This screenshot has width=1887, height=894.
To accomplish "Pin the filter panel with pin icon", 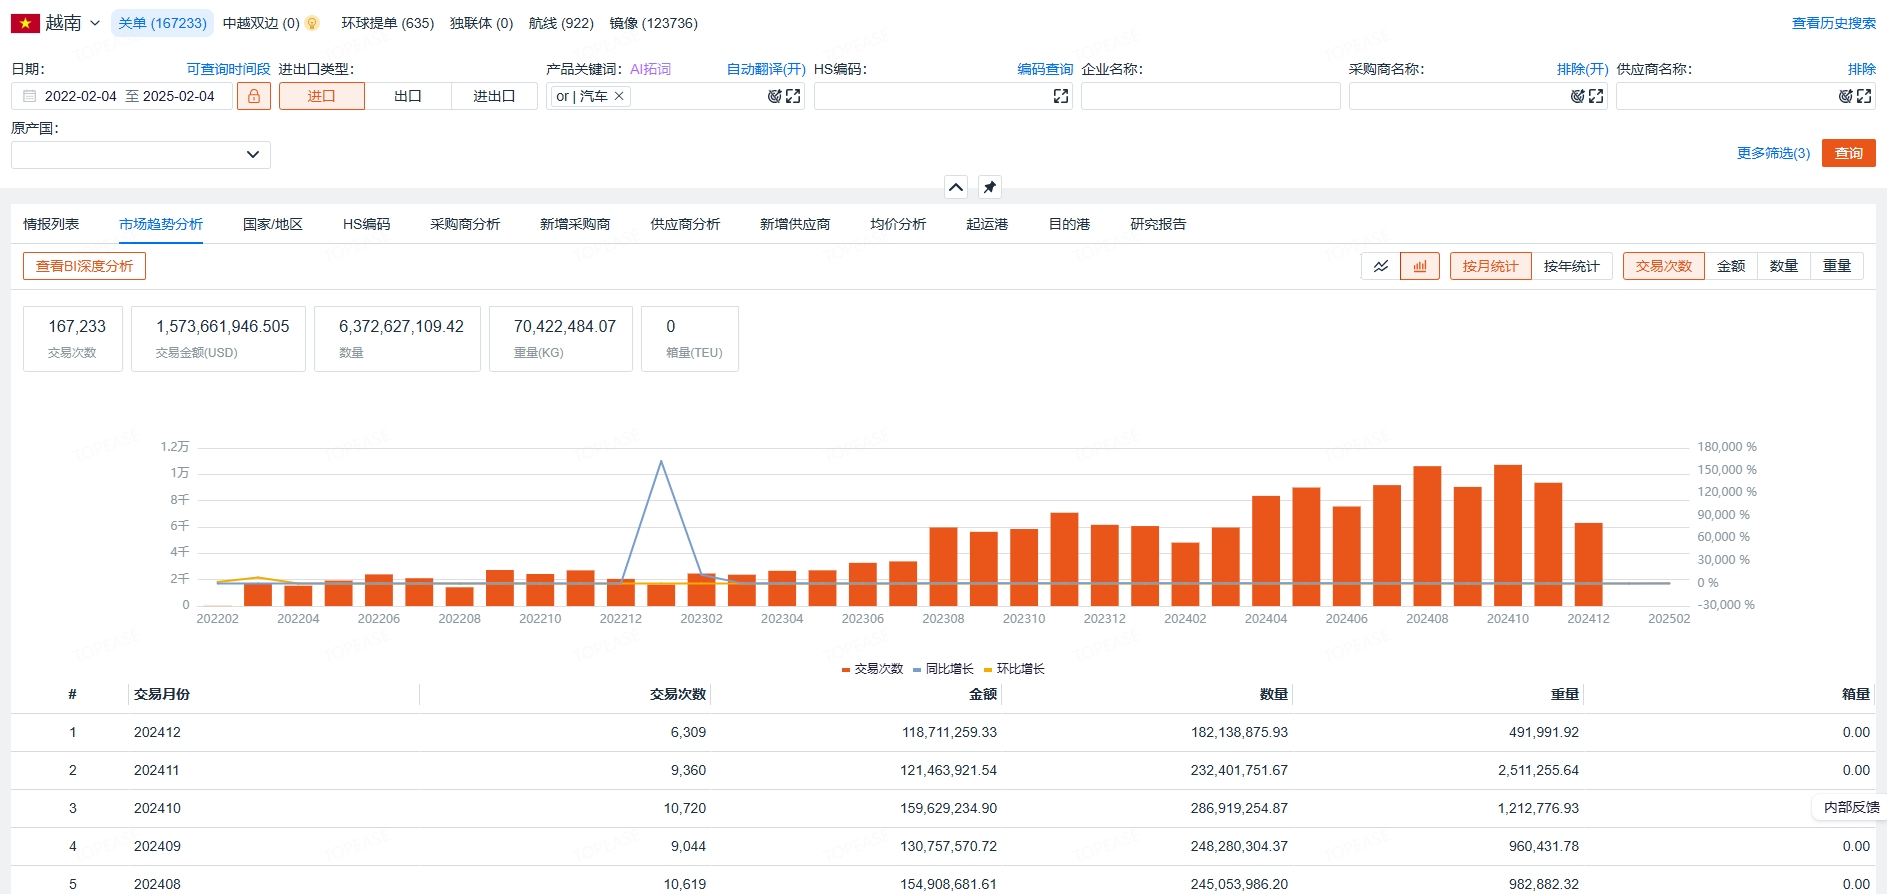I will coord(990,187).
